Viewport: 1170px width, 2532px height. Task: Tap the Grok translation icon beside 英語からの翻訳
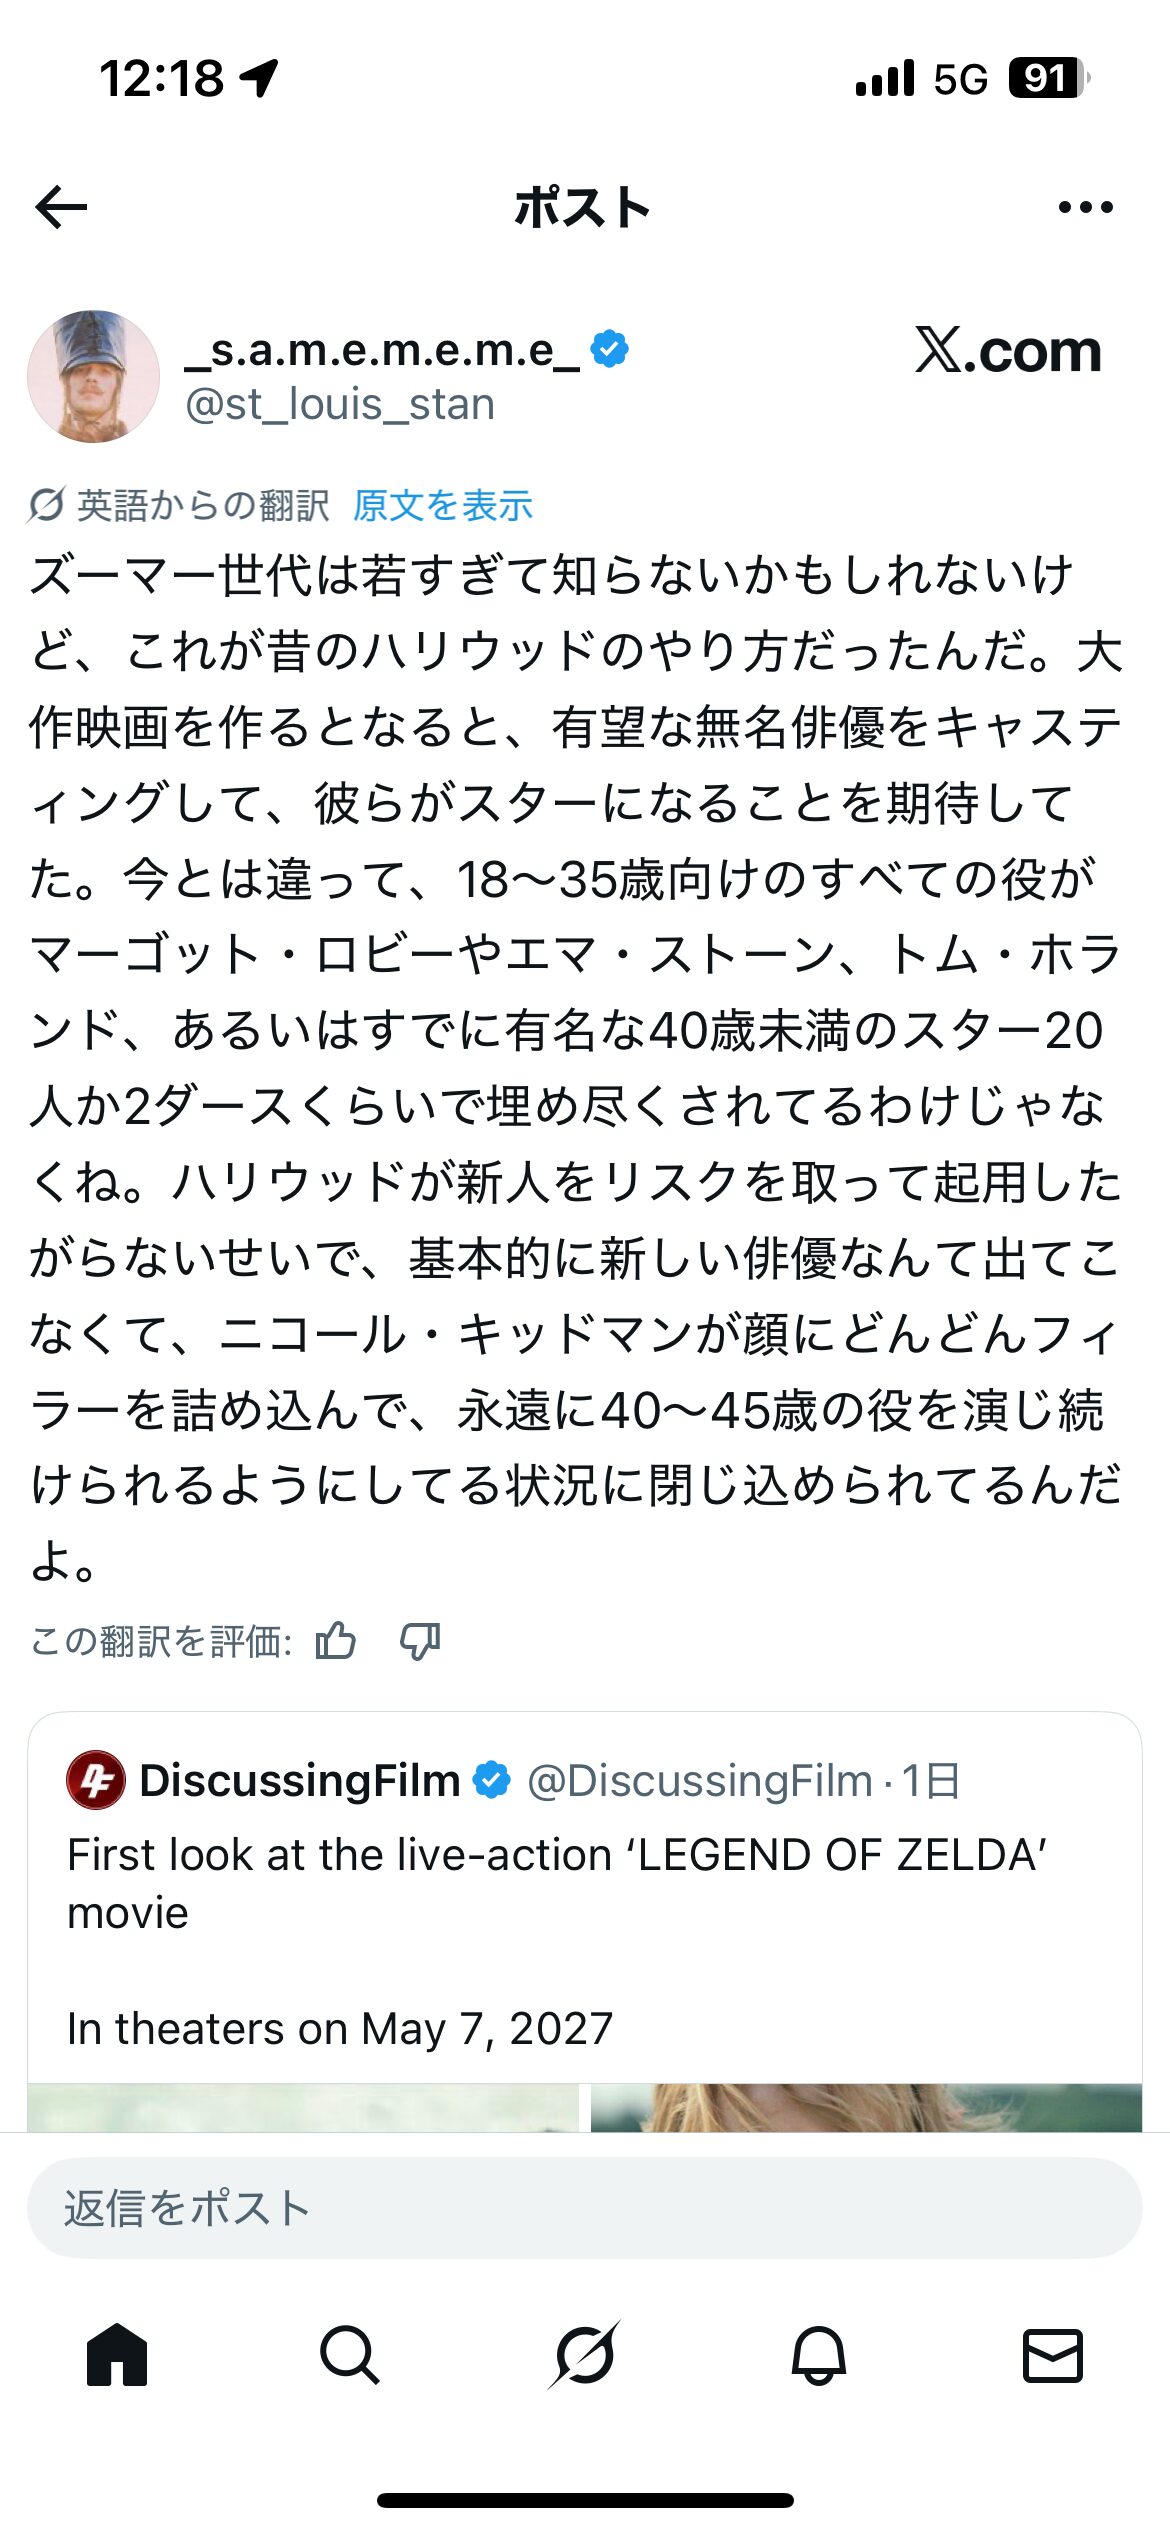[x=46, y=505]
